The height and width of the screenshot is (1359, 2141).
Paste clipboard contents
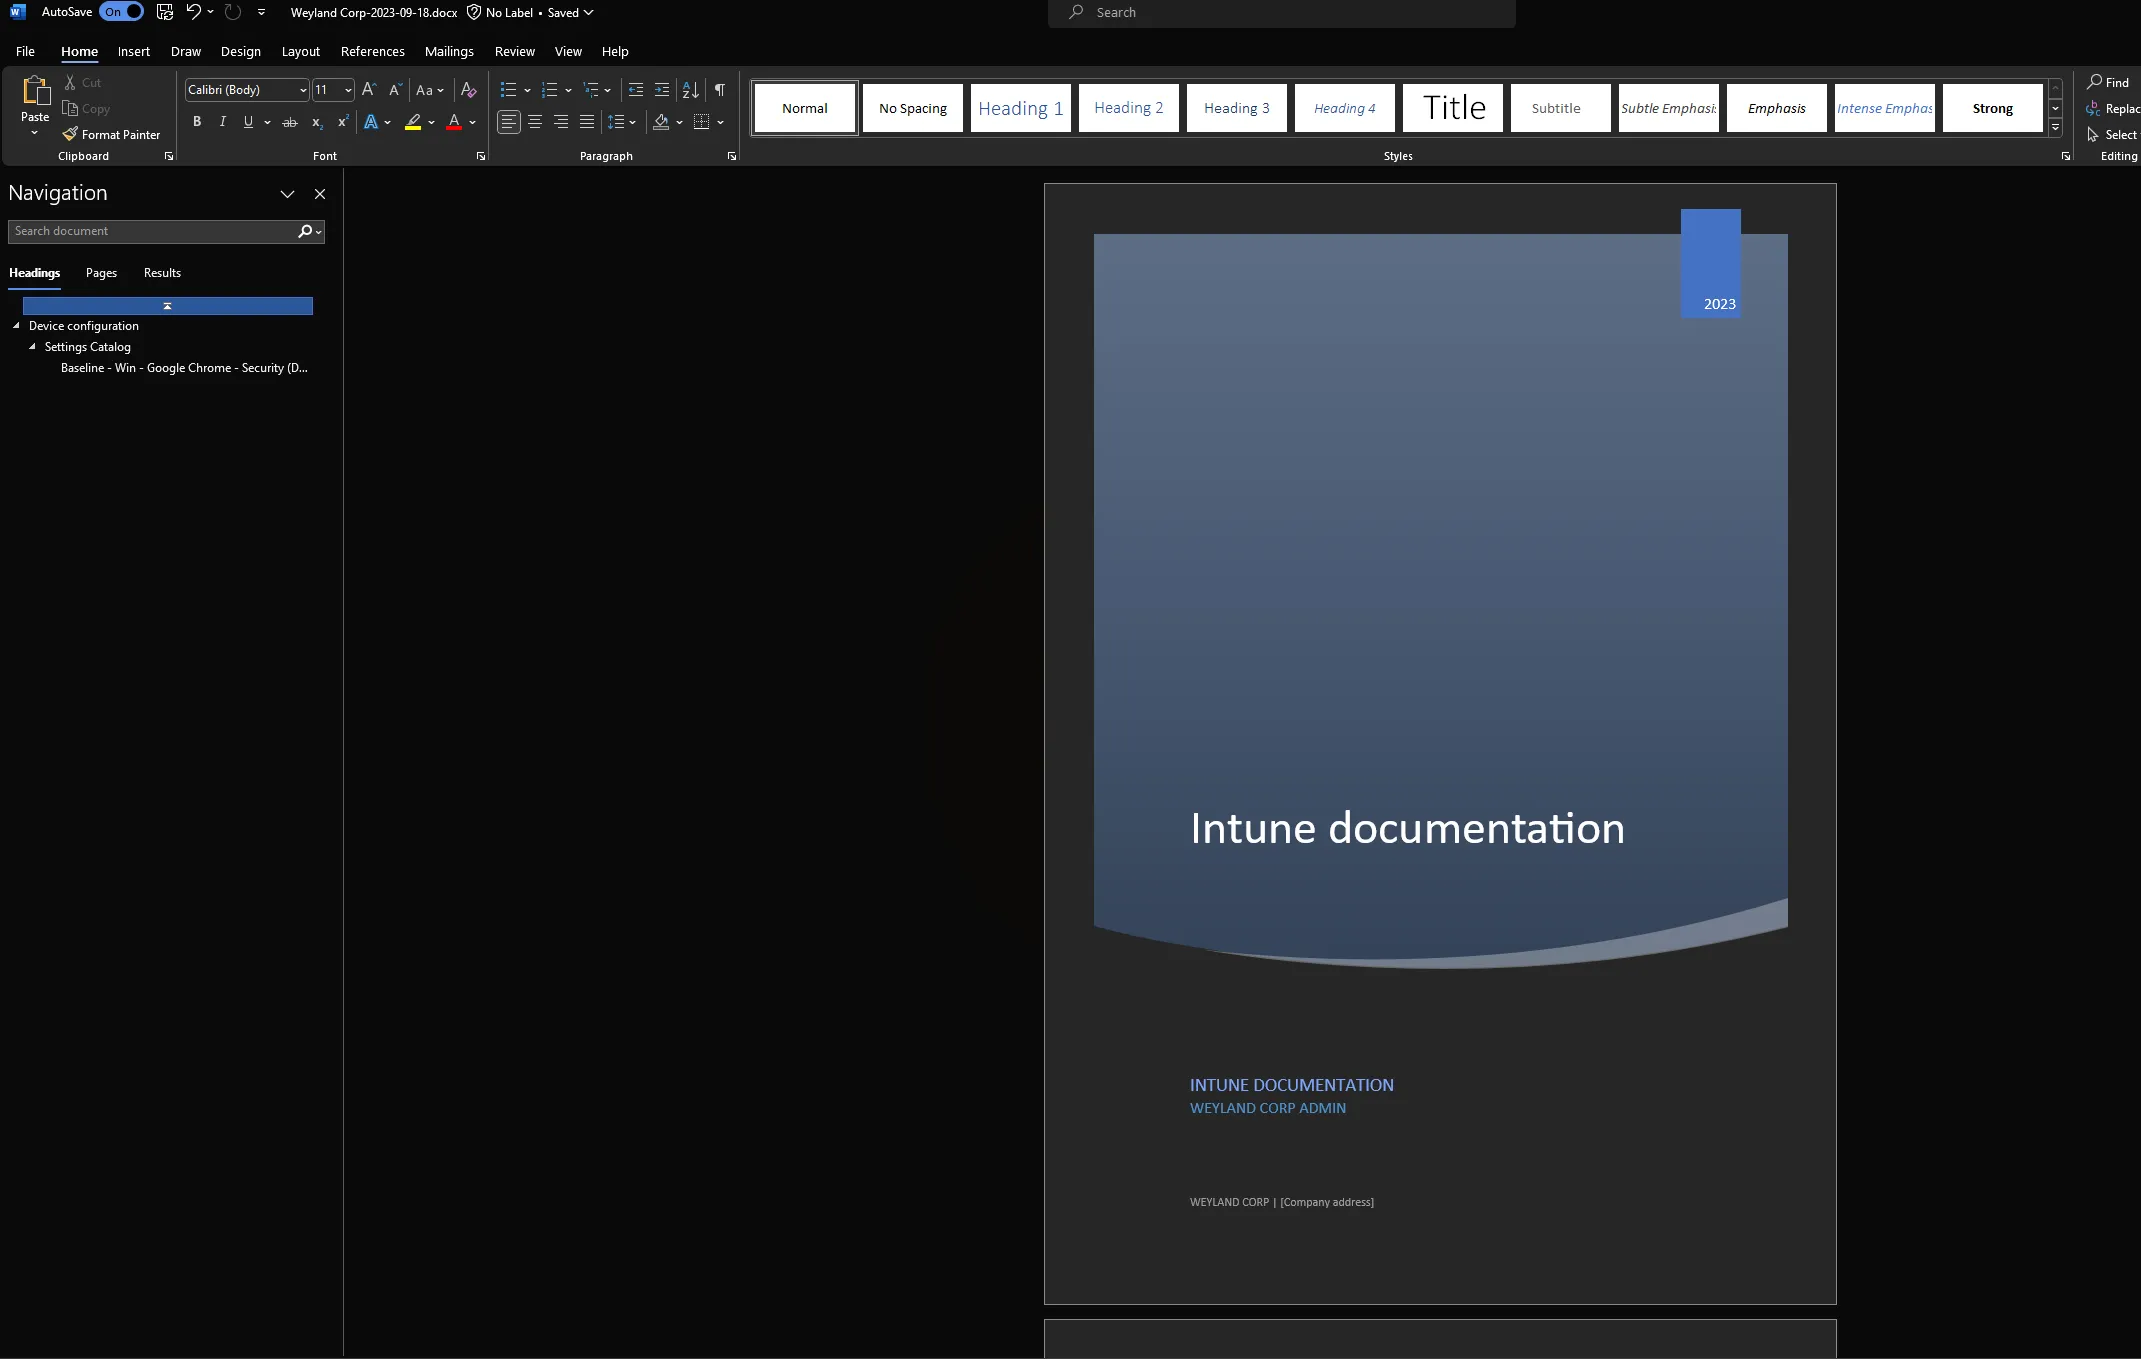click(x=35, y=100)
